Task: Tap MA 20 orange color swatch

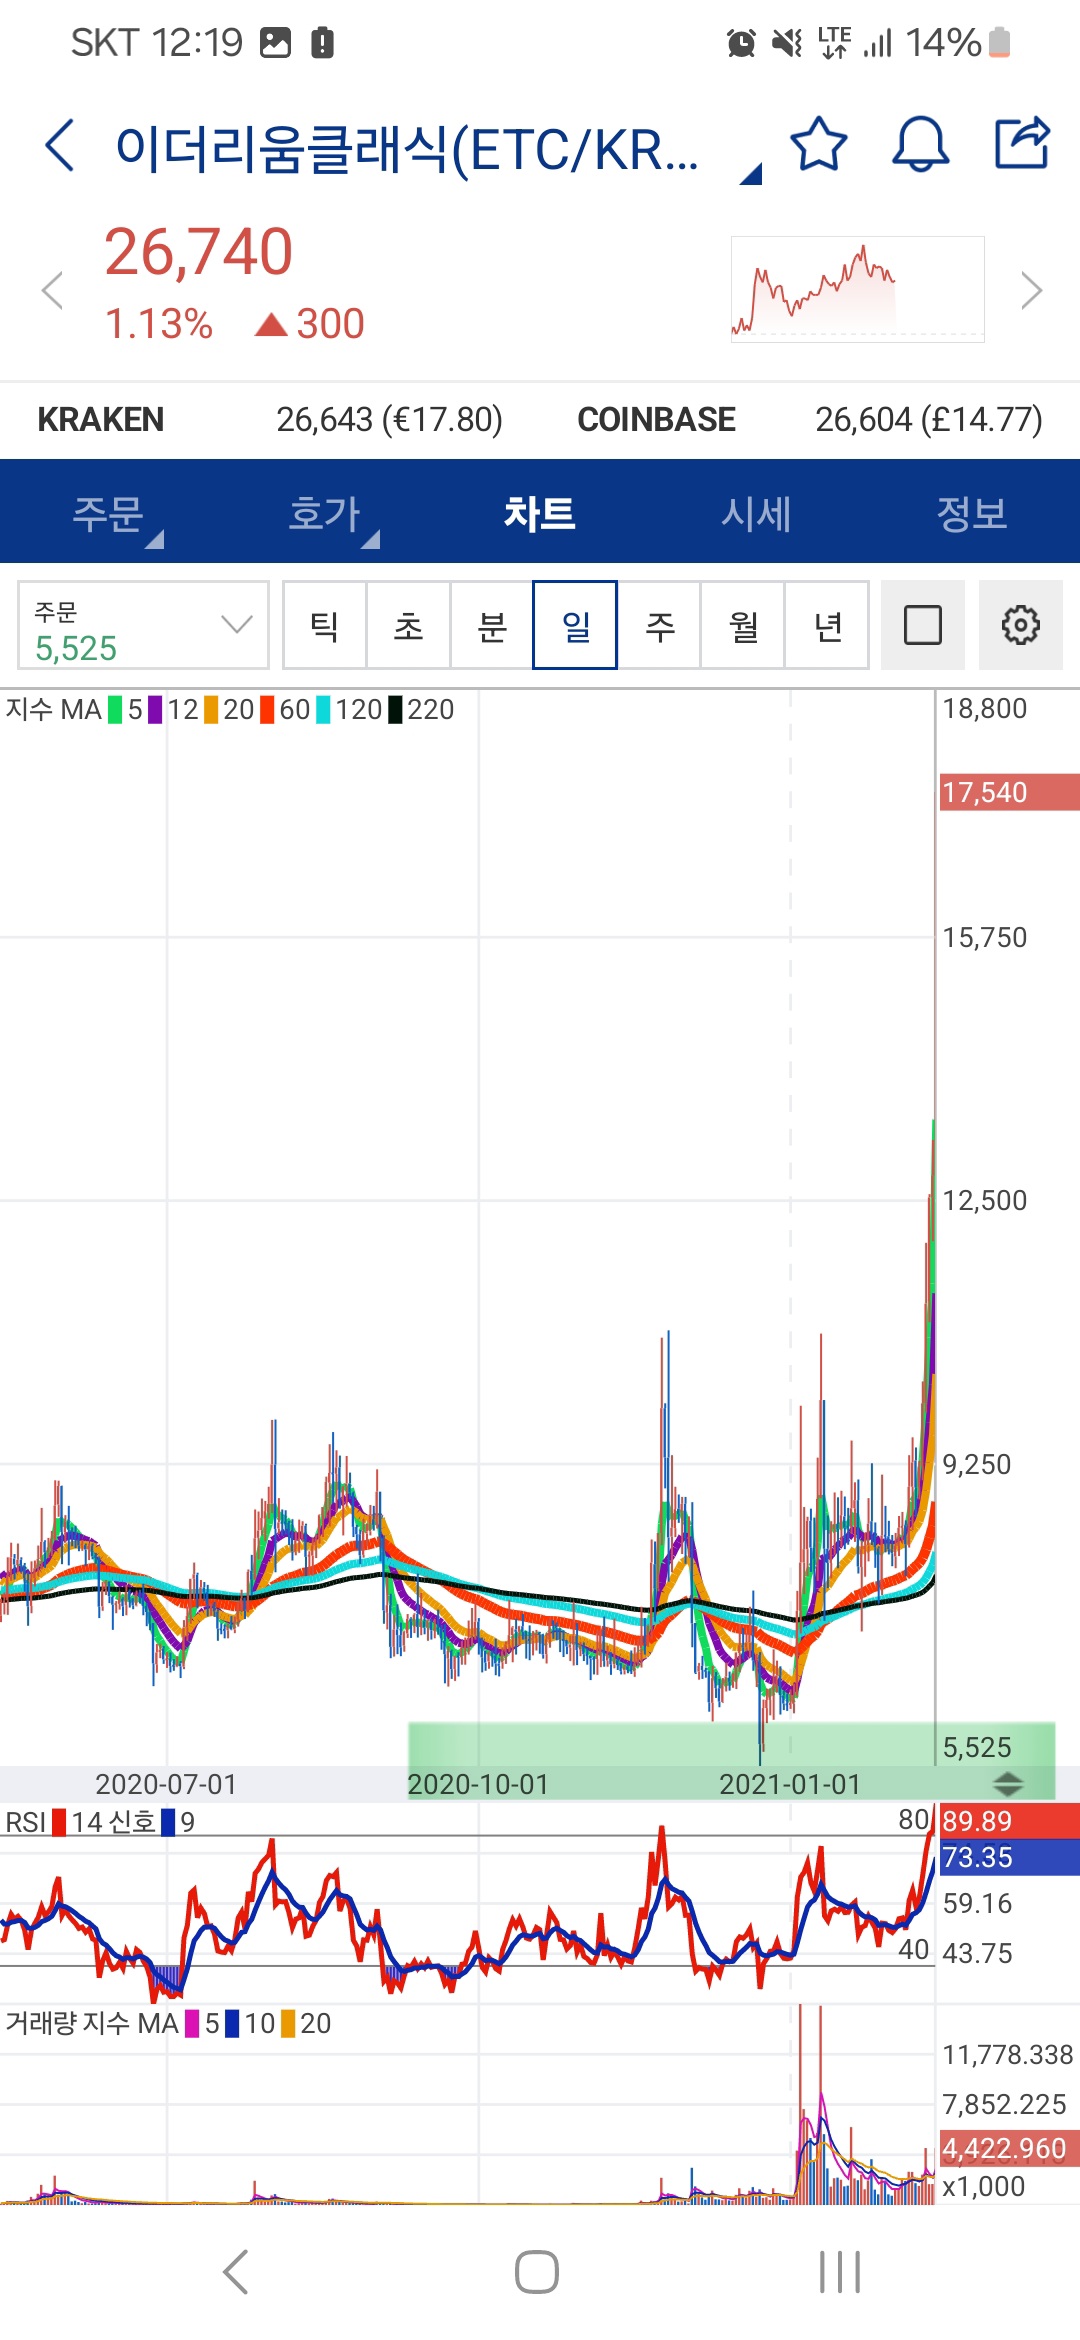Action: click(x=211, y=709)
